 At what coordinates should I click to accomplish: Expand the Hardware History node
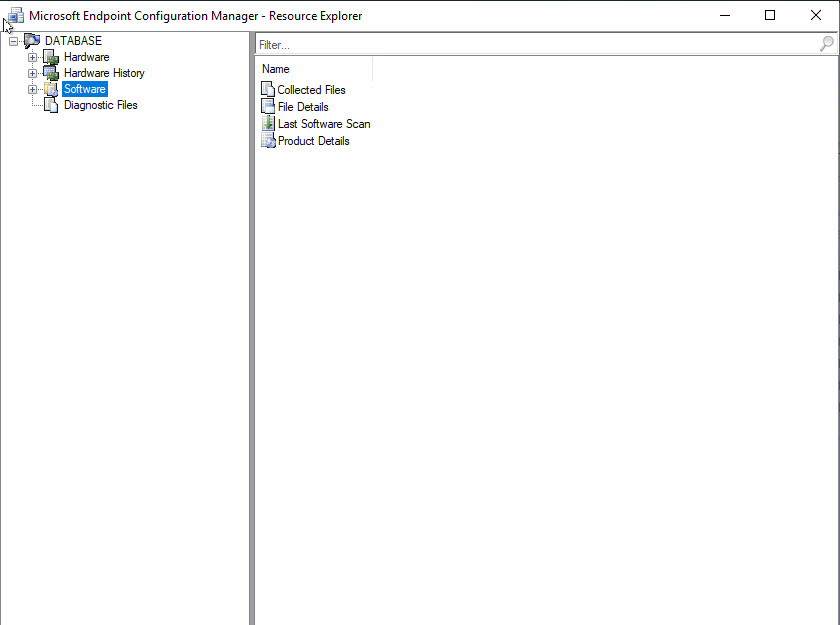click(32, 74)
